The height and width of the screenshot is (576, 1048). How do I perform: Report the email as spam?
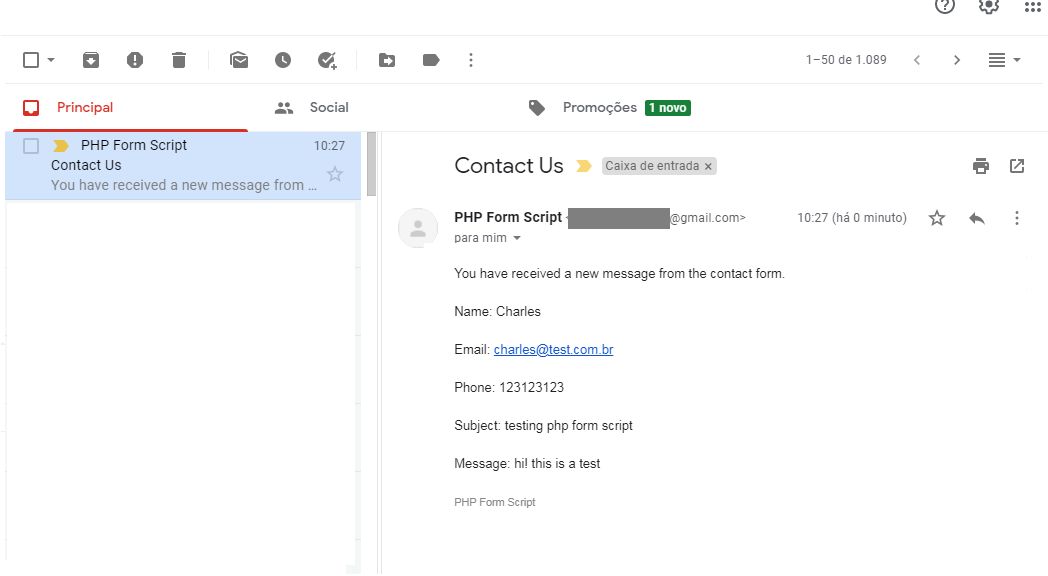135,60
